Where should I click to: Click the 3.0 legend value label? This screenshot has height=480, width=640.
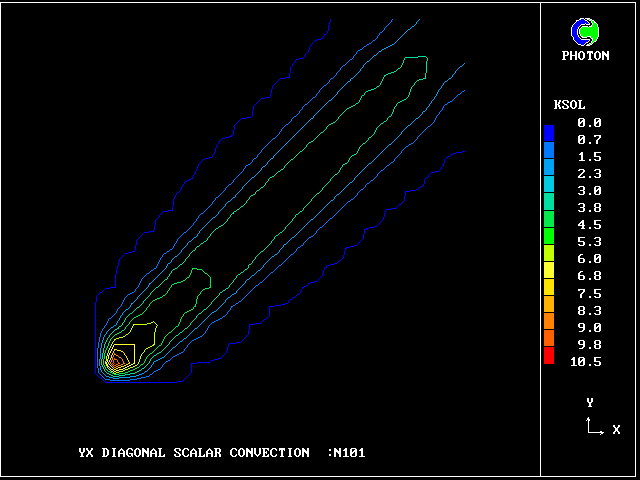589,190
